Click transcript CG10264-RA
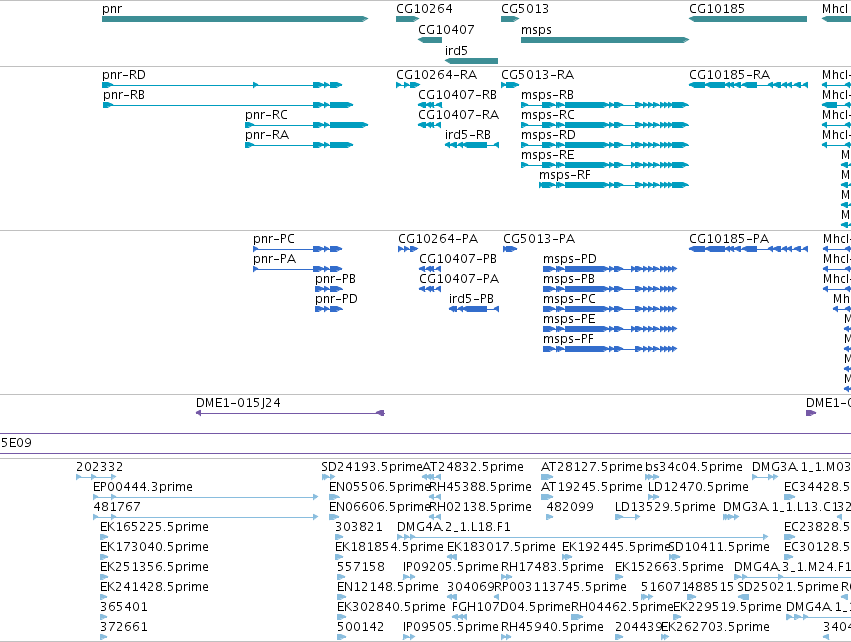851x642 pixels. coord(408,85)
